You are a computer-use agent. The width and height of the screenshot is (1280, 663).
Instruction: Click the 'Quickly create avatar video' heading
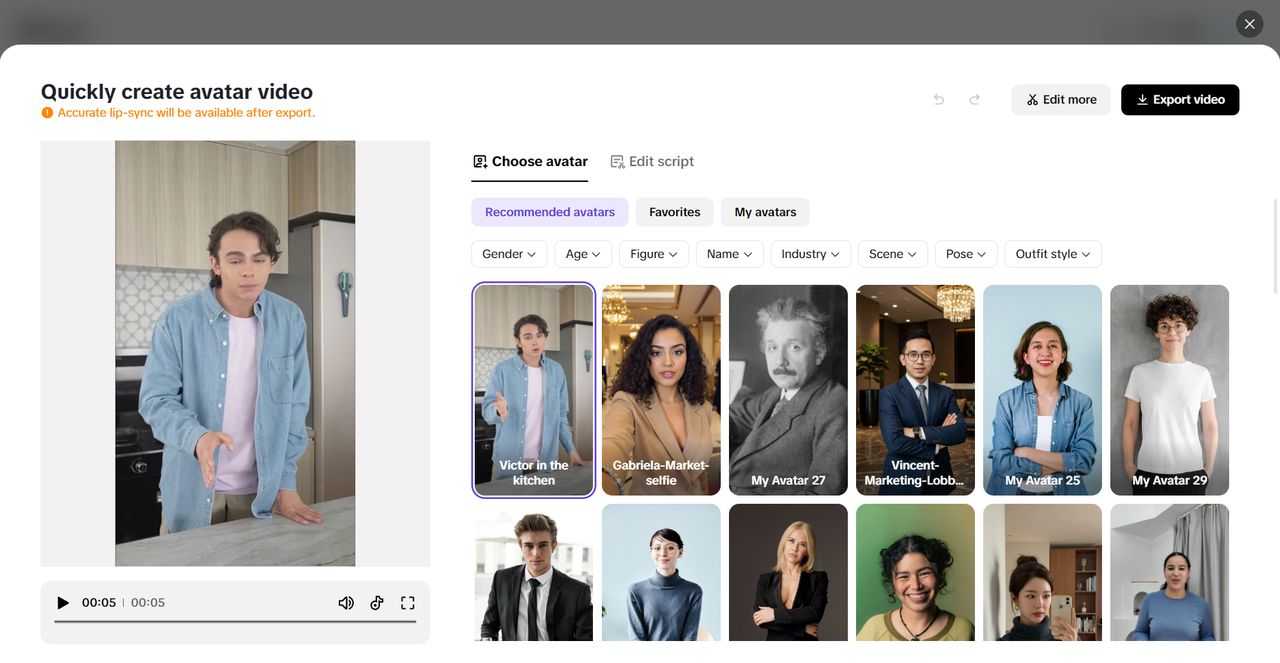177,92
